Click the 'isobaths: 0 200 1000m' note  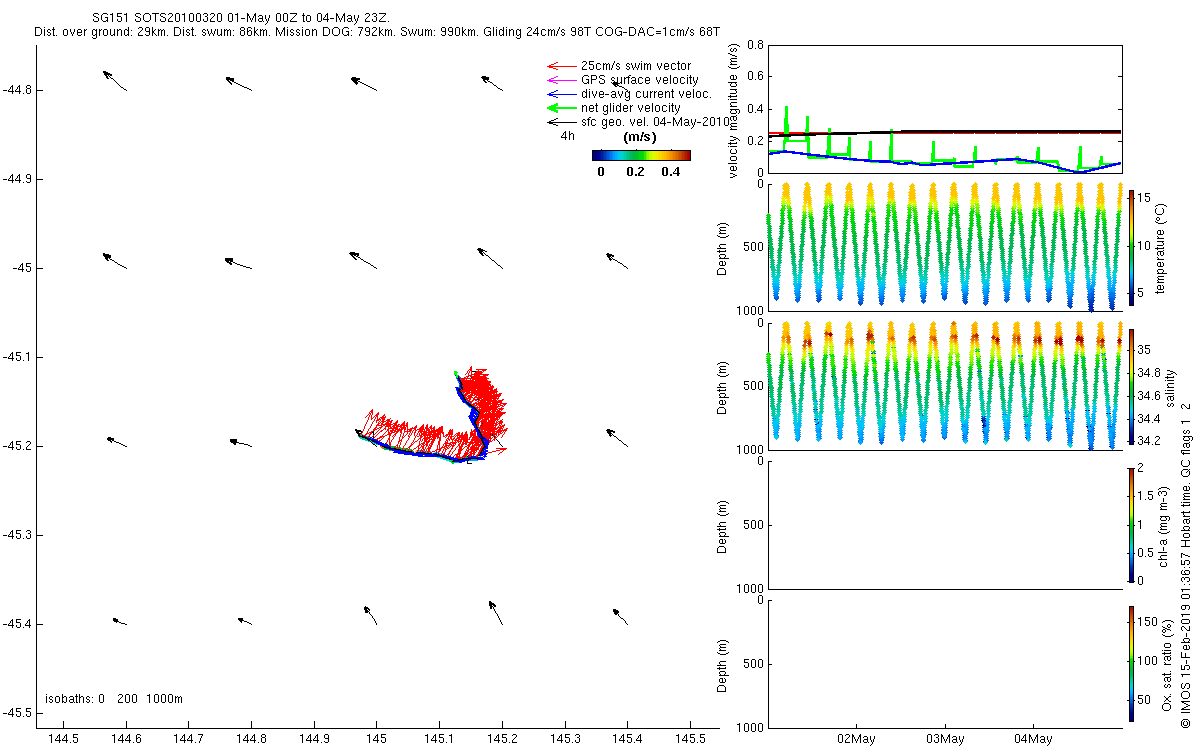point(114,699)
